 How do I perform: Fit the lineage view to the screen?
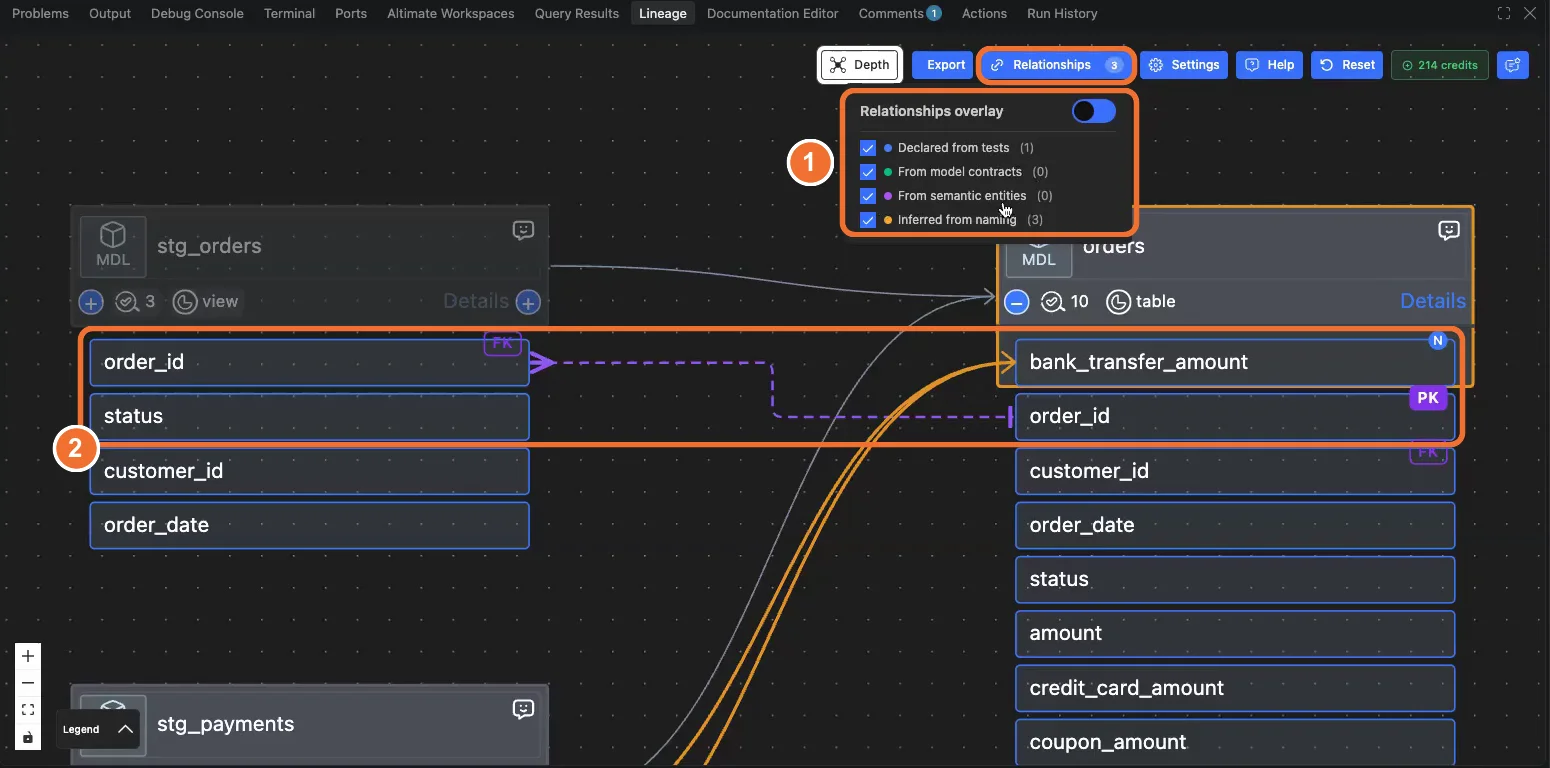click(x=28, y=710)
